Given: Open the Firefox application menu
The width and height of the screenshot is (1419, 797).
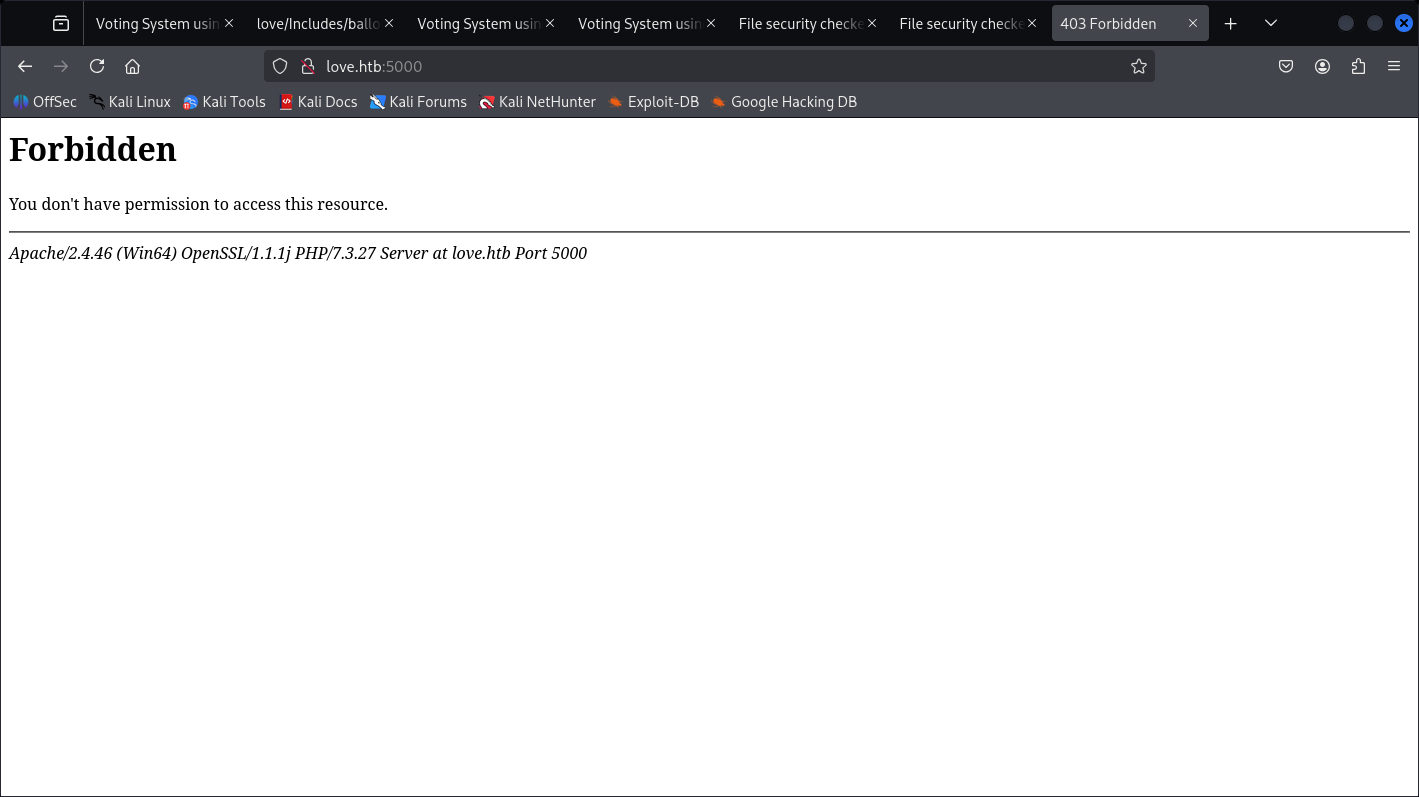Looking at the screenshot, I should (x=1394, y=66).
